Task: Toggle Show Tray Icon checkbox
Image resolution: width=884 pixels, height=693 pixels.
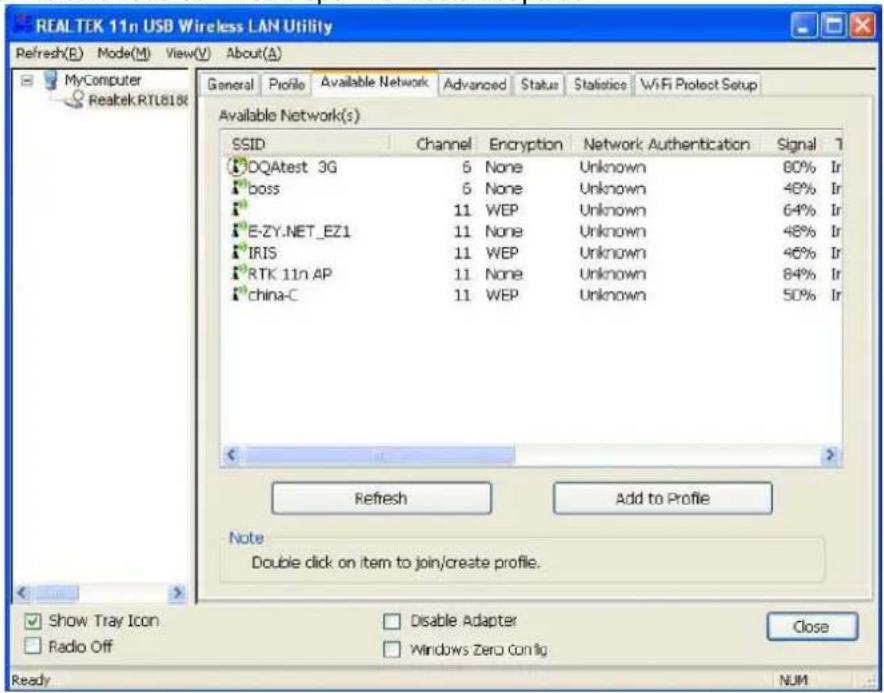Action: 33,621
